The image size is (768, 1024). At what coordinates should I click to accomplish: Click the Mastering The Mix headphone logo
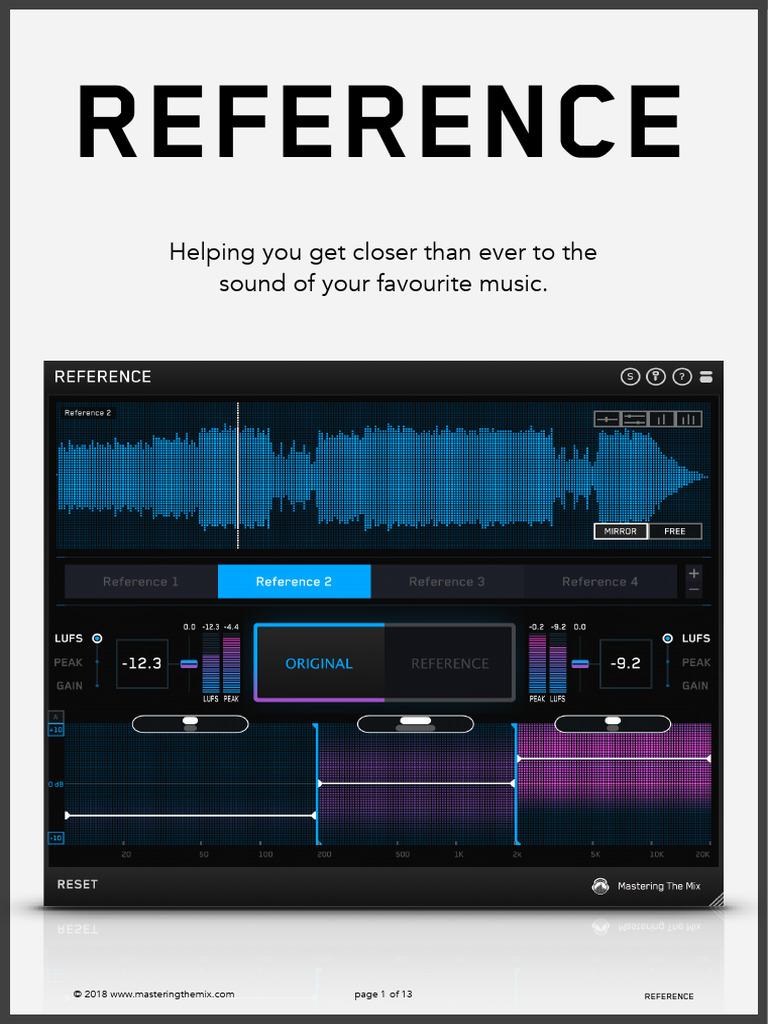tap(600, 886)
